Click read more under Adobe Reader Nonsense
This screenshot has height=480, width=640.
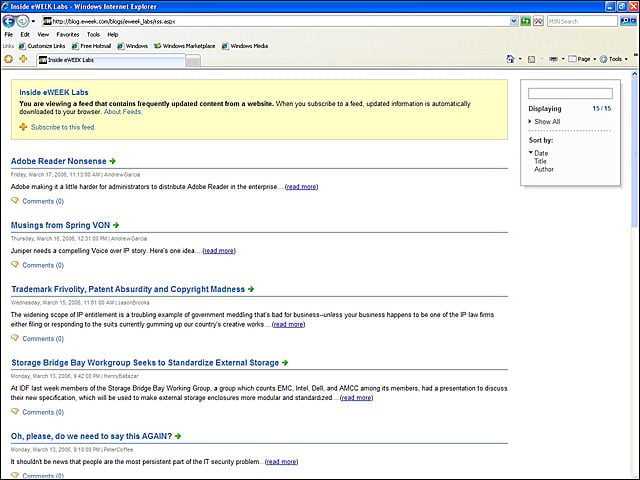tap(301, 187)
